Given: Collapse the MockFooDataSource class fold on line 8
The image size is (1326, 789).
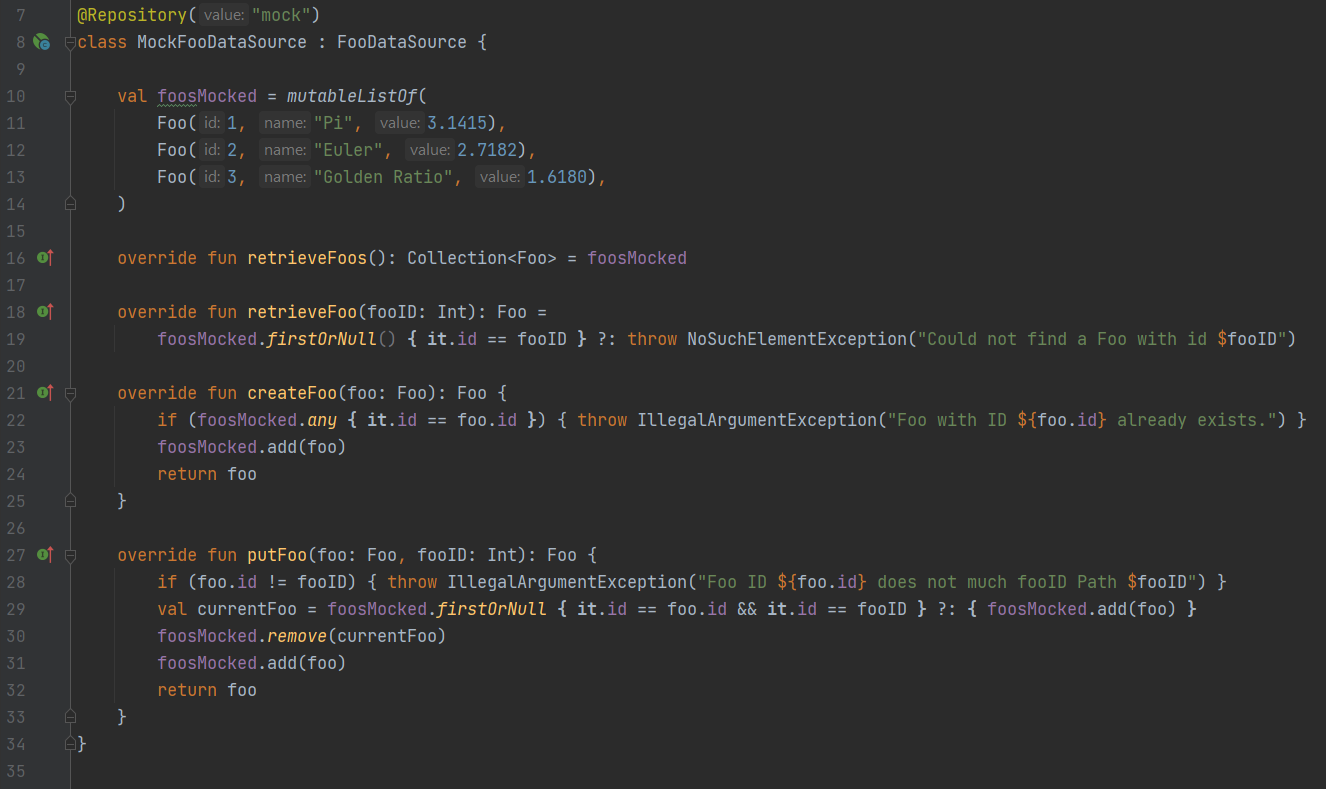Looking at the screenshot, I should pyautogui.click(x=70, y=43).
